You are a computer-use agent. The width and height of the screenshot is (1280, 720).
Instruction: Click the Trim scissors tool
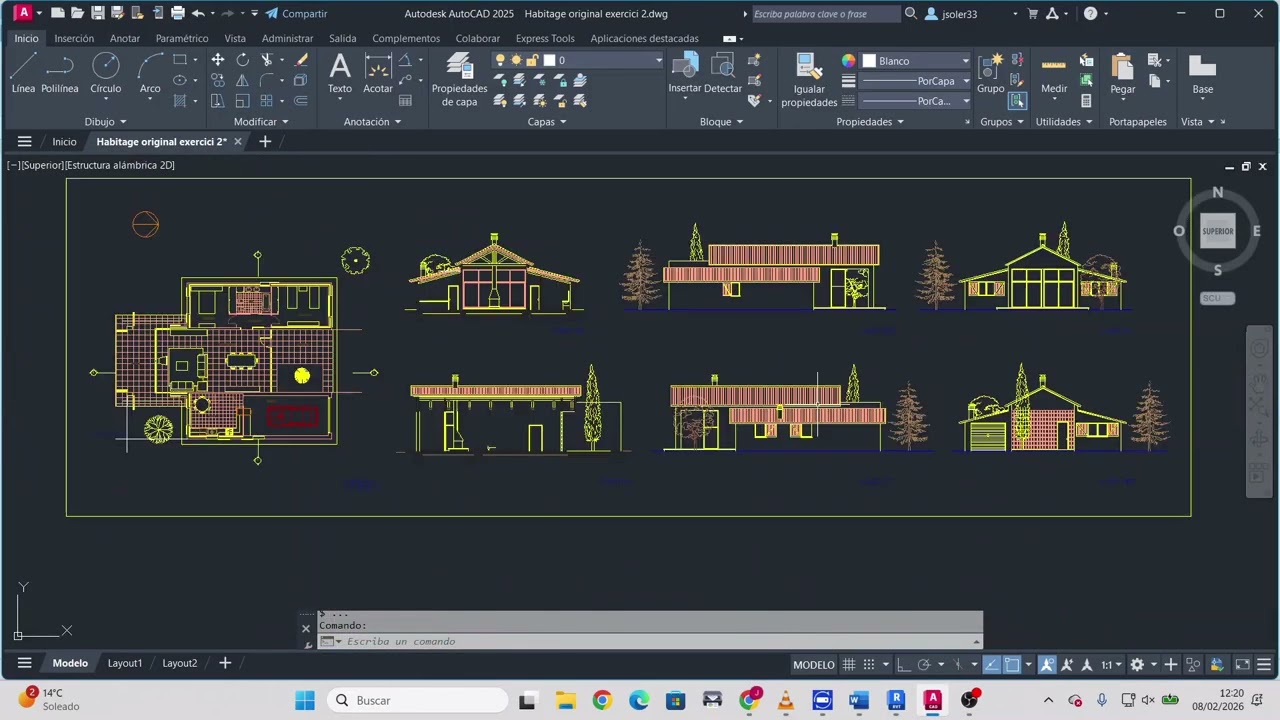[267, 60]
